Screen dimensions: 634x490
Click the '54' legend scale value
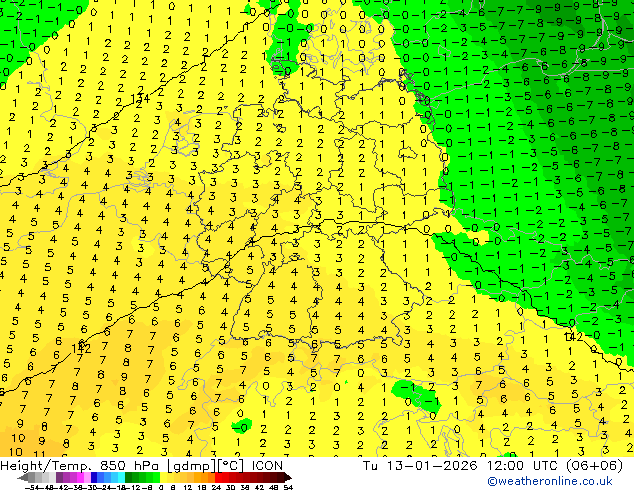coord(288,487)
